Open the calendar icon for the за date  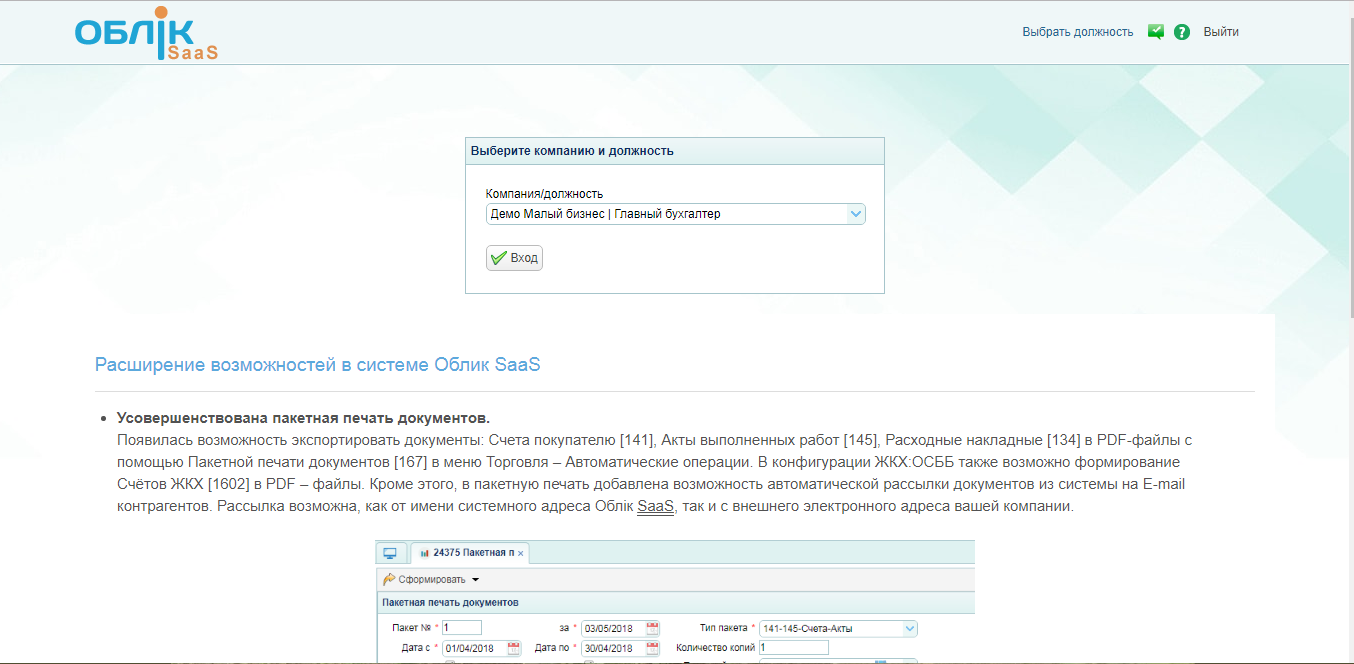(x=653, y=628)
